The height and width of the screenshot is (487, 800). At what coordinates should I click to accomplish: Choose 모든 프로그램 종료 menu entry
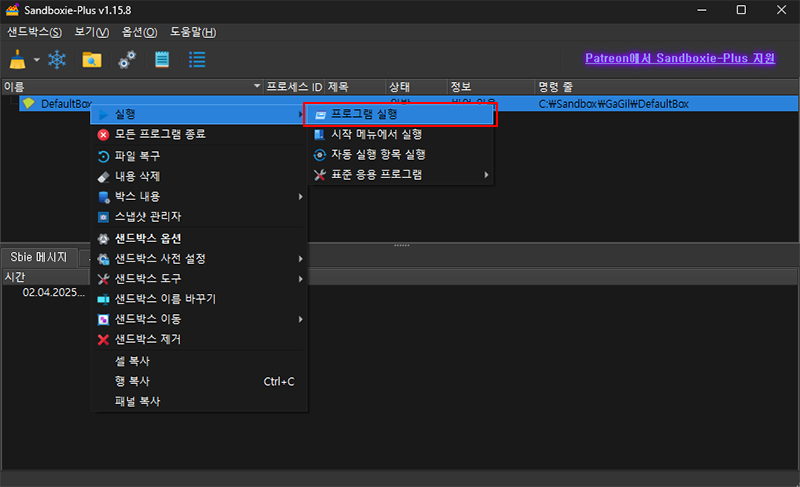(199, 134)
